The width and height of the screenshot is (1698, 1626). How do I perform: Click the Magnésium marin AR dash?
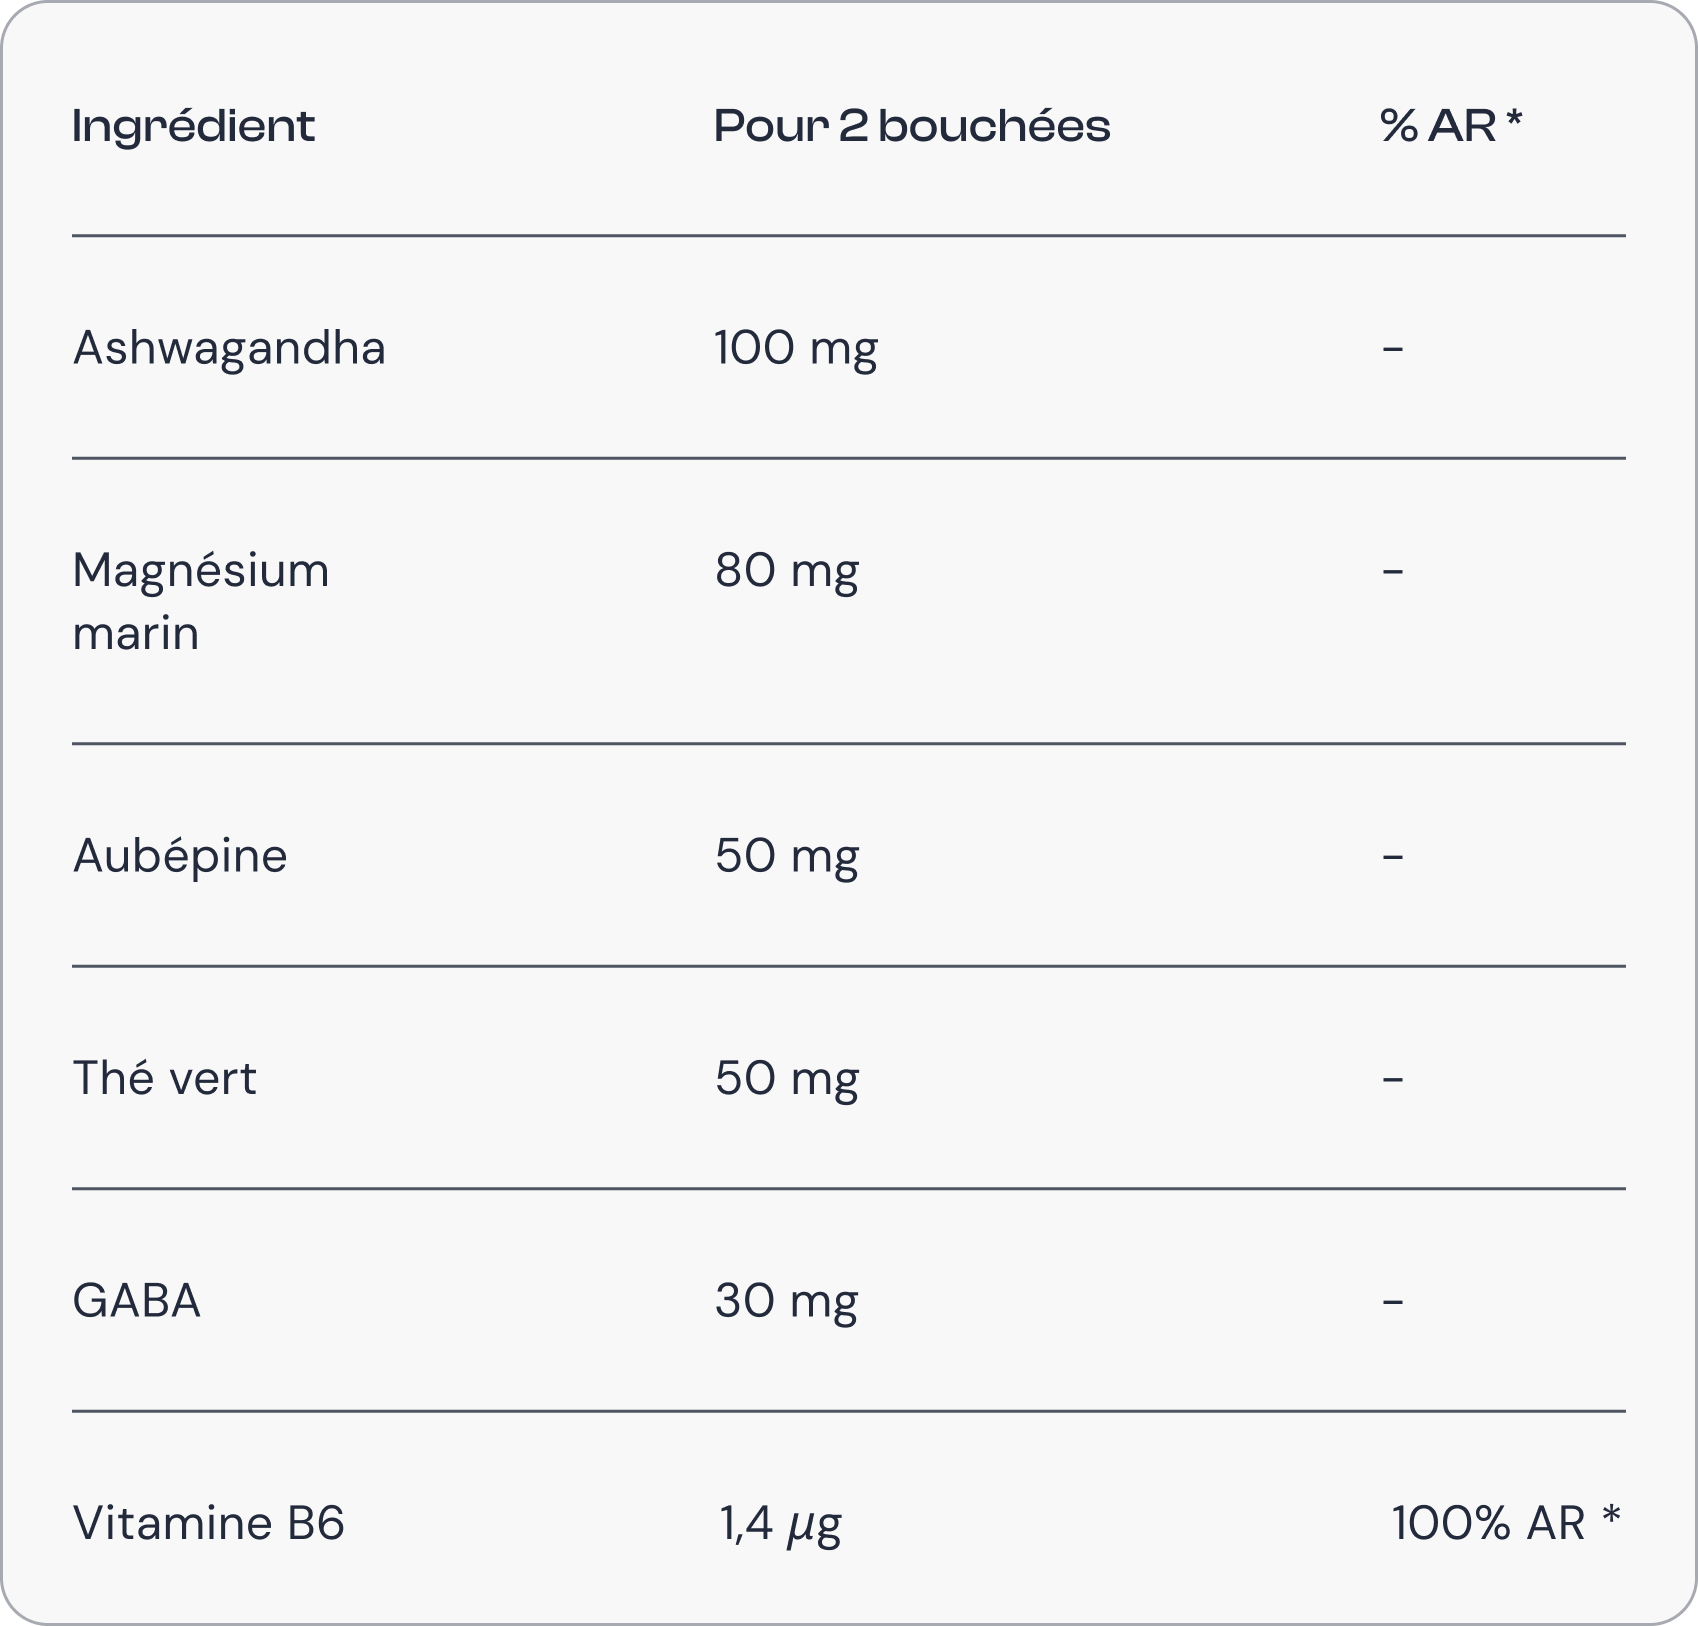1393,571
